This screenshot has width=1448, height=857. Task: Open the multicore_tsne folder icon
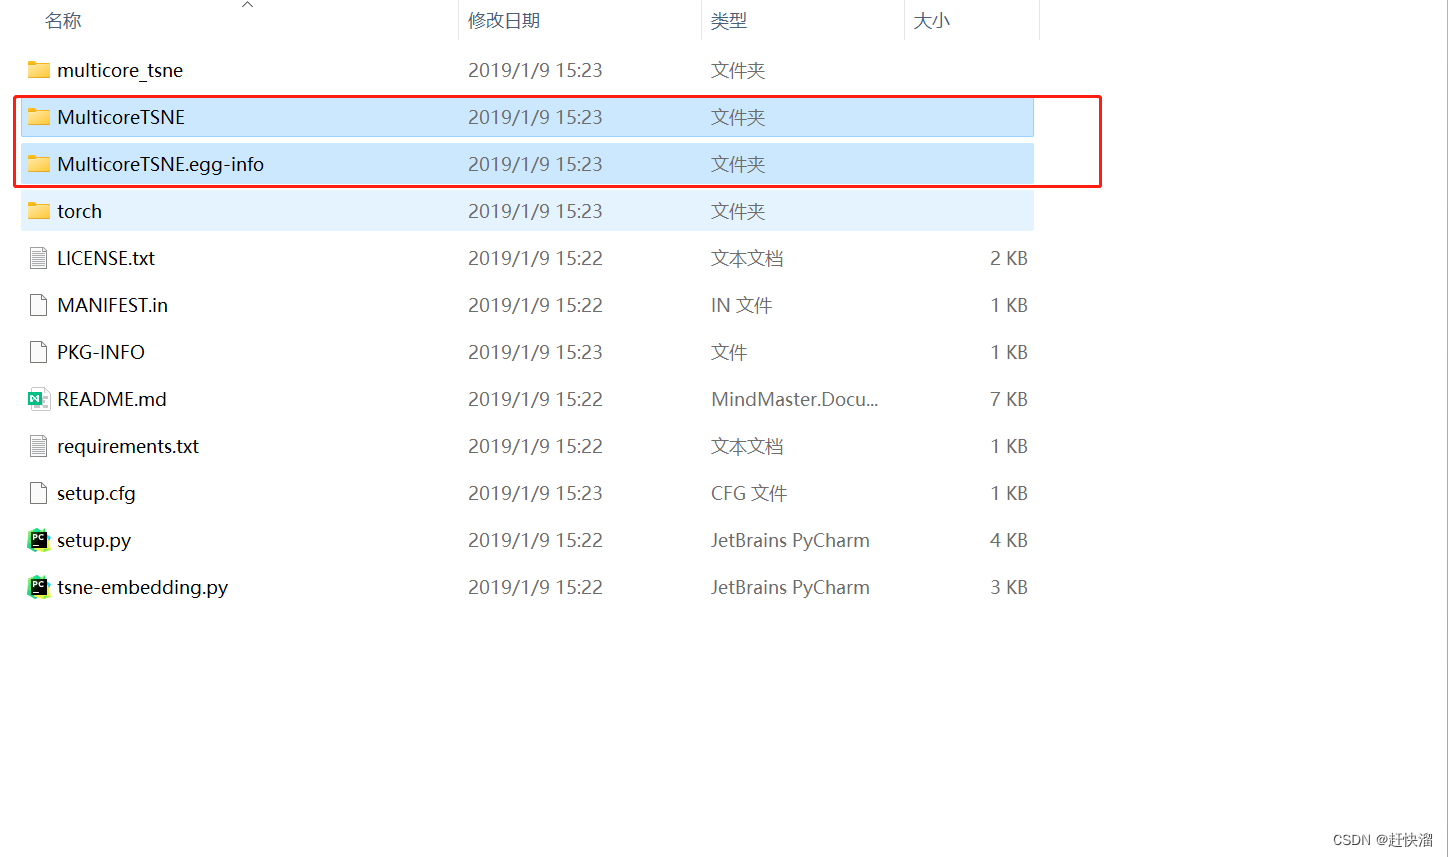pyautogui.click(x=39, y=70)
